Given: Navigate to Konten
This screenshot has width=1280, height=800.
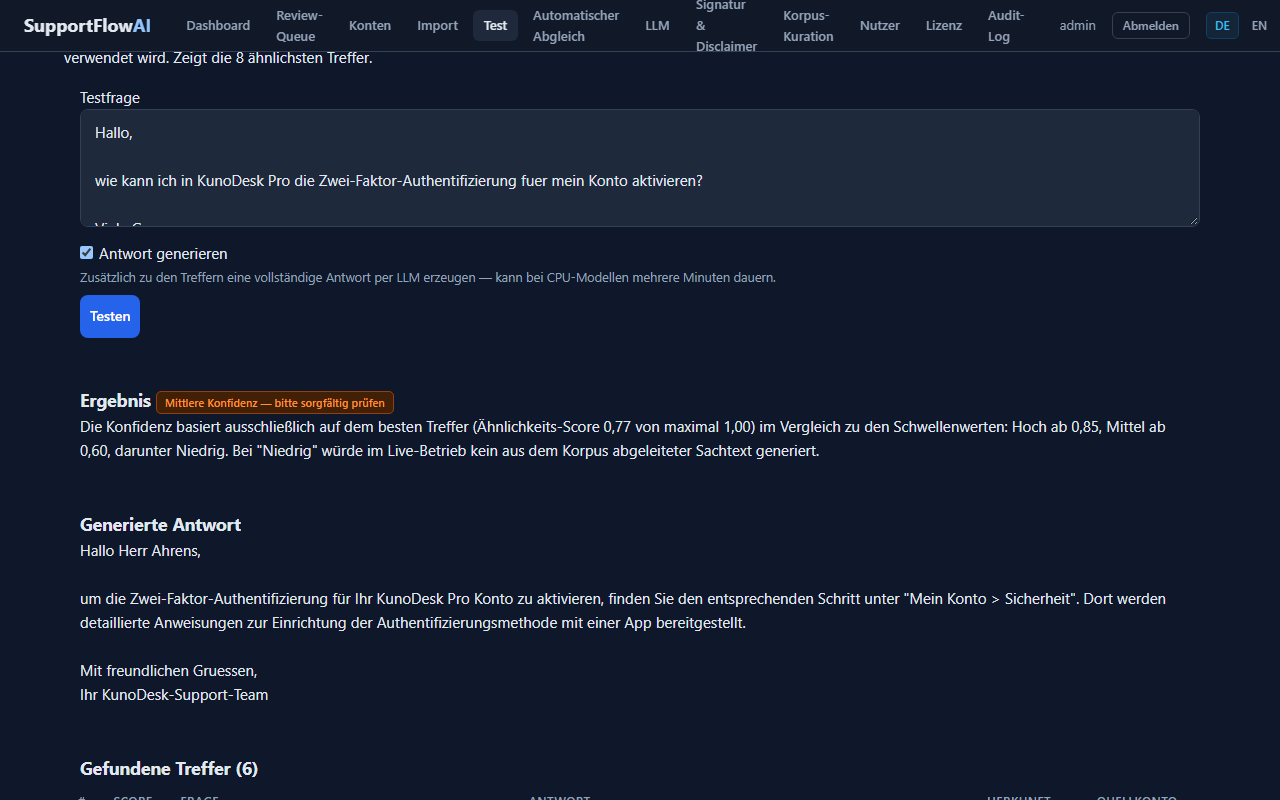Looking at the screenshot, I should coord(370,26).
